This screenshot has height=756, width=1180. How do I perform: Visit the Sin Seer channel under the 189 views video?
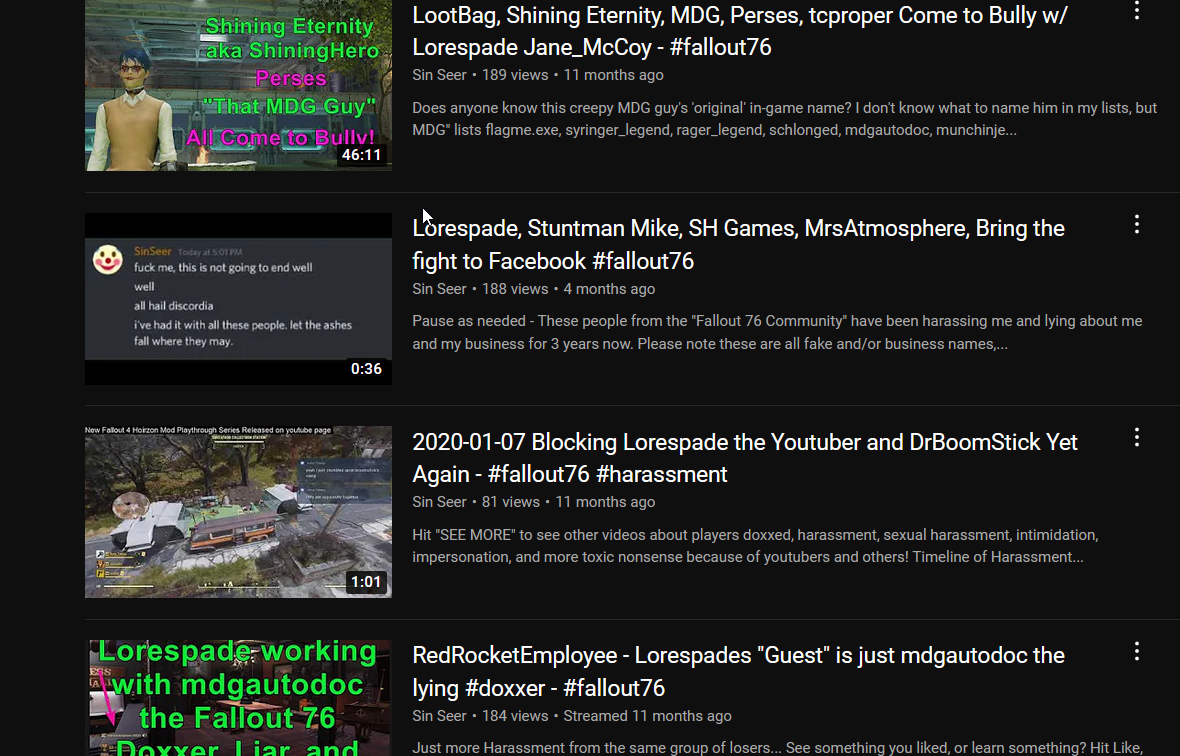[x=439, y=75]
